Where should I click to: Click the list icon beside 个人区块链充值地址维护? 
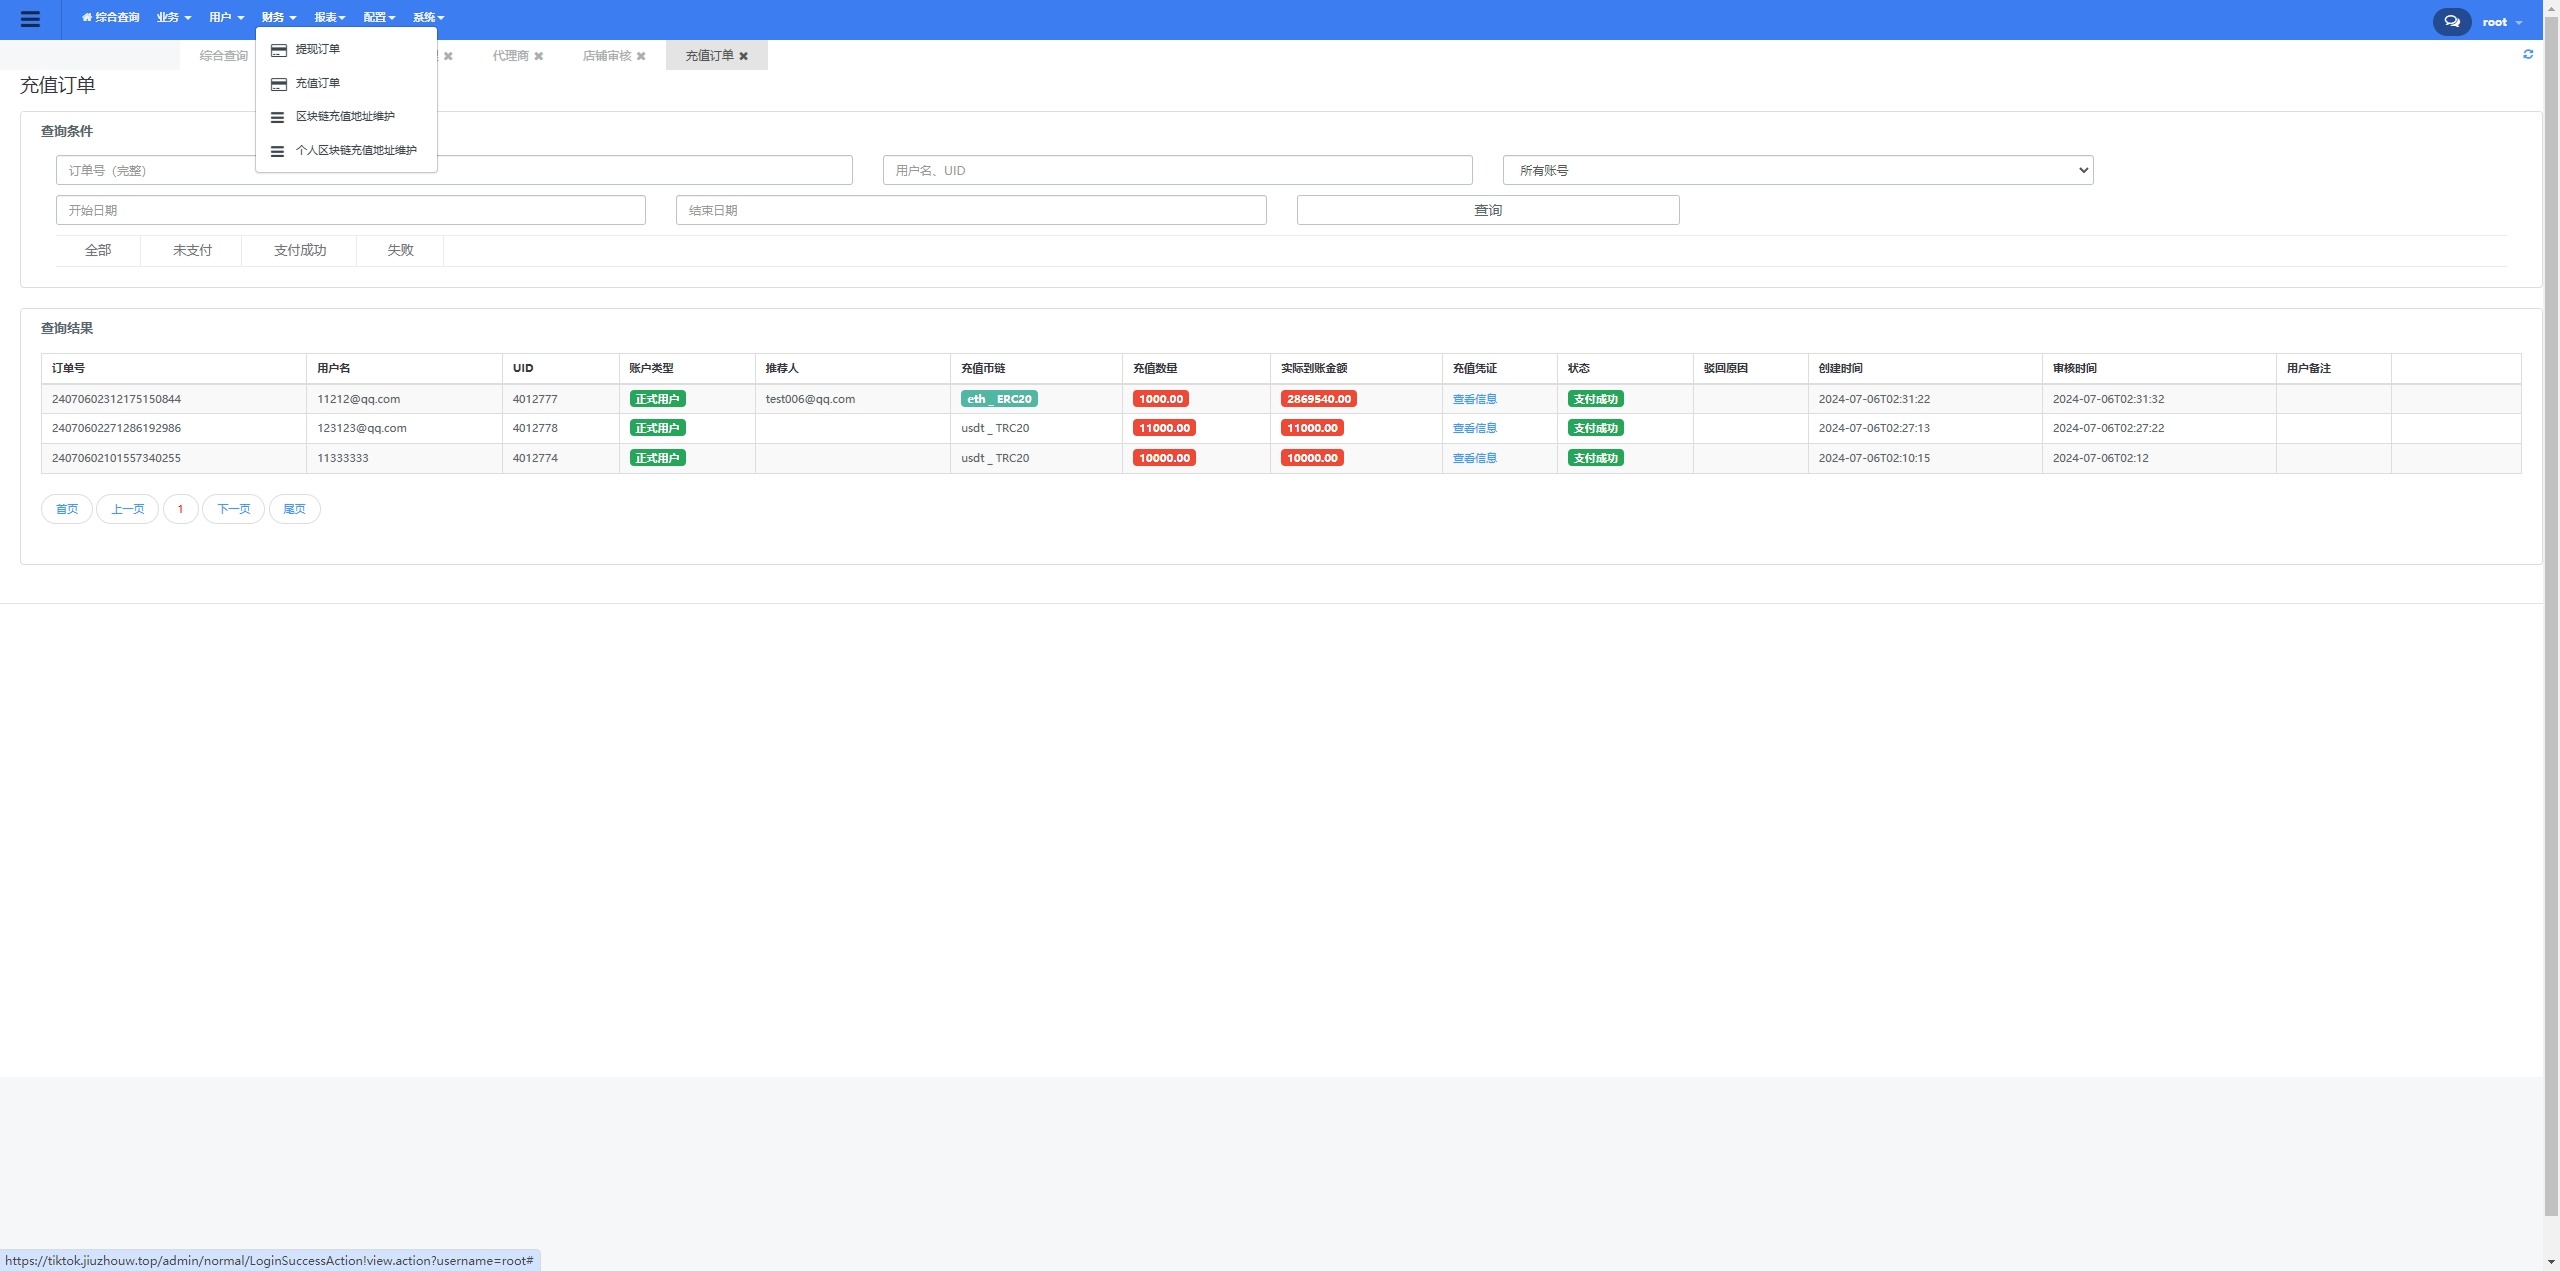pyautogui.click(x=278, y=151)
